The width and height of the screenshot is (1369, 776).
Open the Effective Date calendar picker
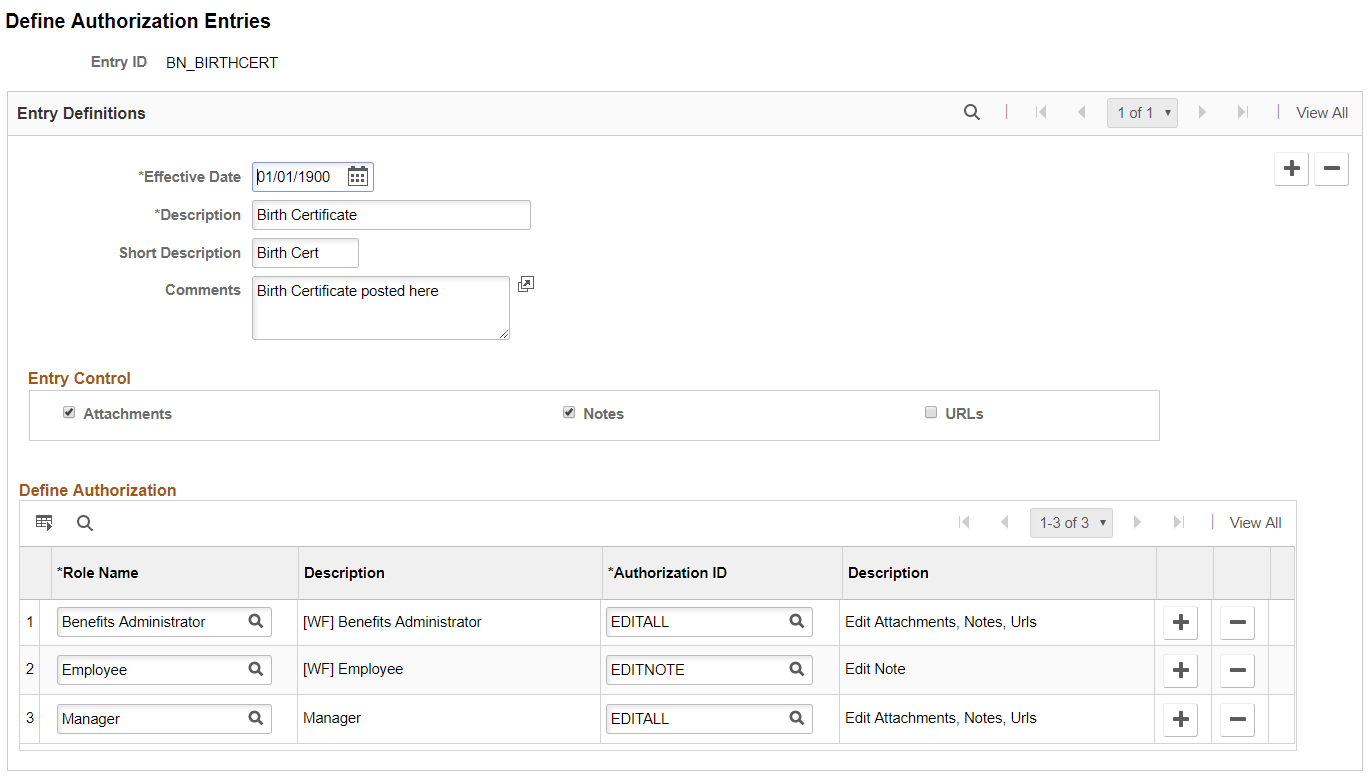coord(358,177)
